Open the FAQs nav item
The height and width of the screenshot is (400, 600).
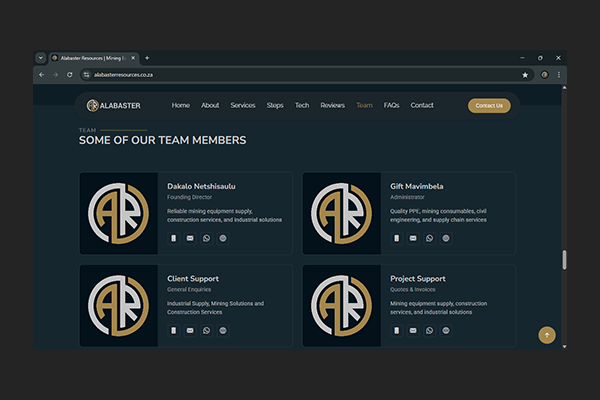pyautogui.click(x=391, y=105)
